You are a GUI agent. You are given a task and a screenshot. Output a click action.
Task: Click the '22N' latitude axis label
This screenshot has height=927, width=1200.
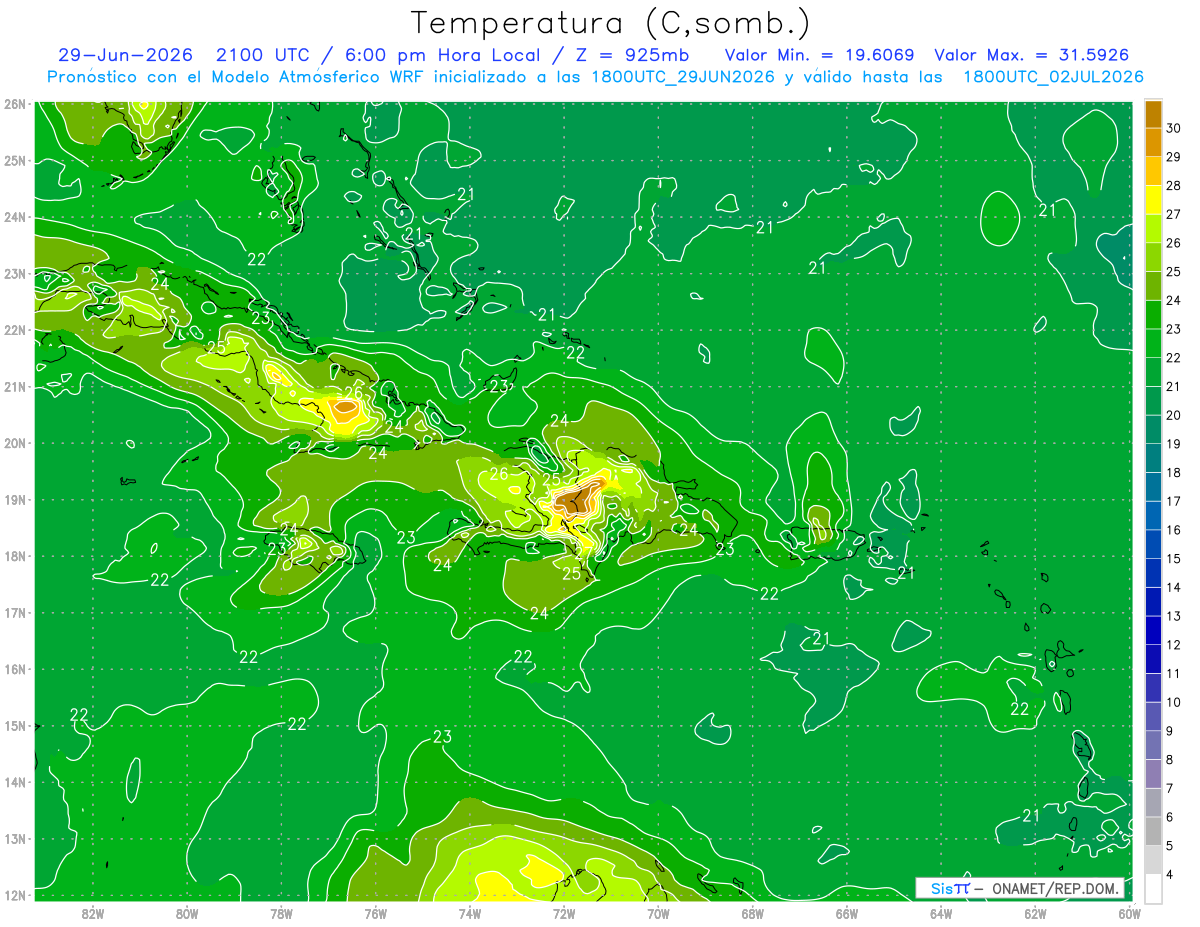click(x=15, y=330)
